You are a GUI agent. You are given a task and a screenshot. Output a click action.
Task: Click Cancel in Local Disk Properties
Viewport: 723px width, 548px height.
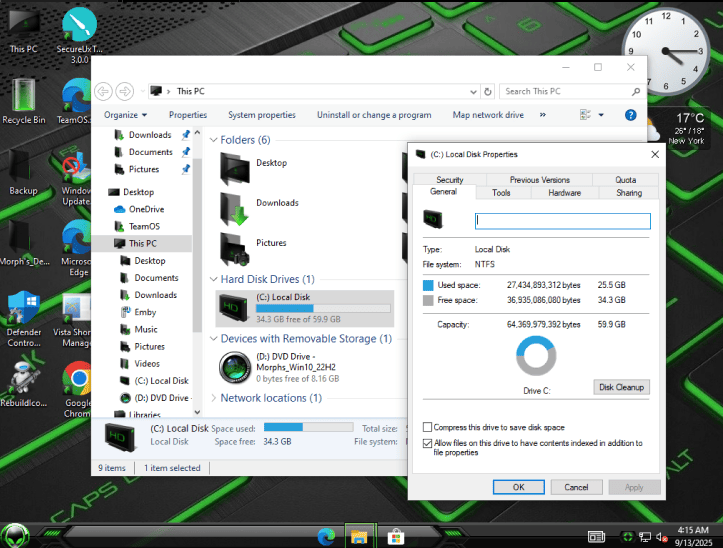[576, 487]
